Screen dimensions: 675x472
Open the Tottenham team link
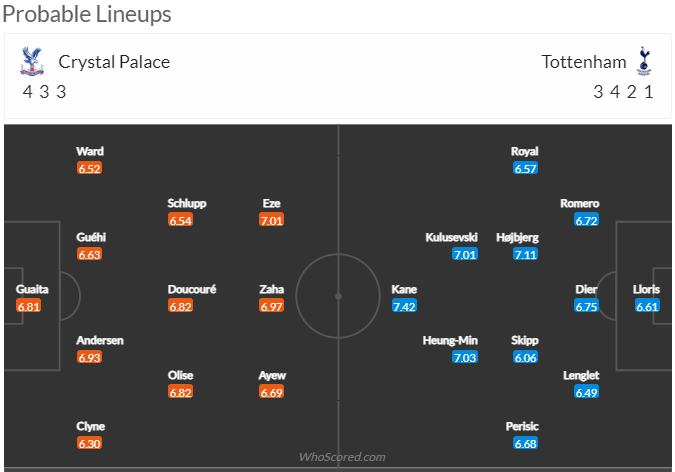(x=584, y=62)
